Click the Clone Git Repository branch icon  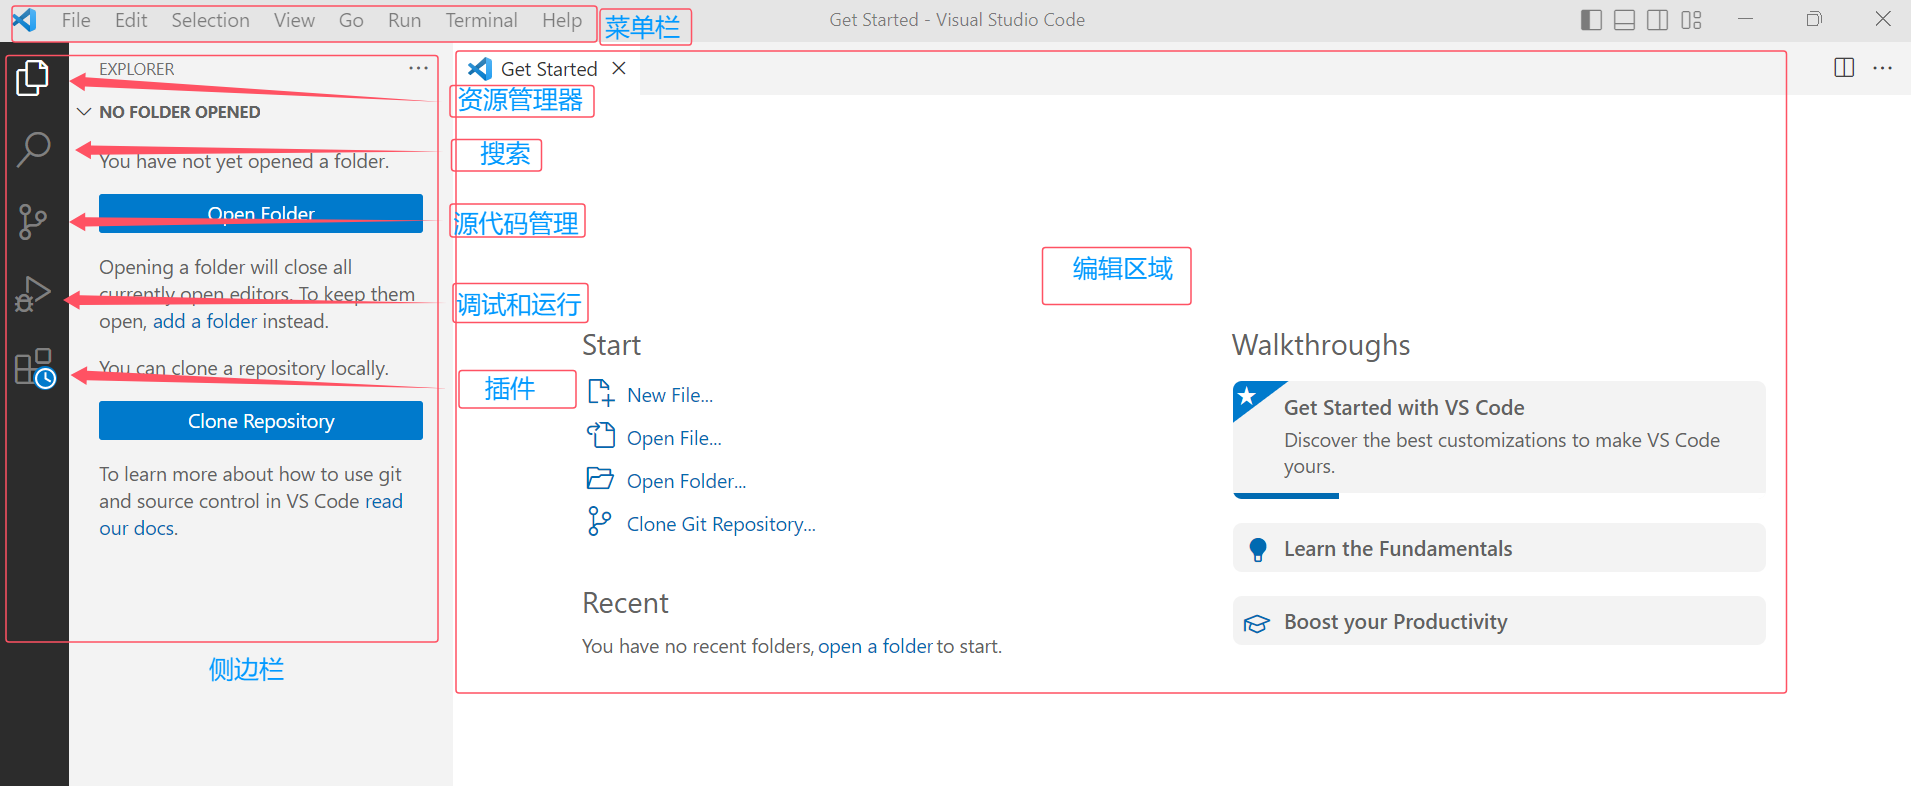pyautogui.click(x=599, y=521)
